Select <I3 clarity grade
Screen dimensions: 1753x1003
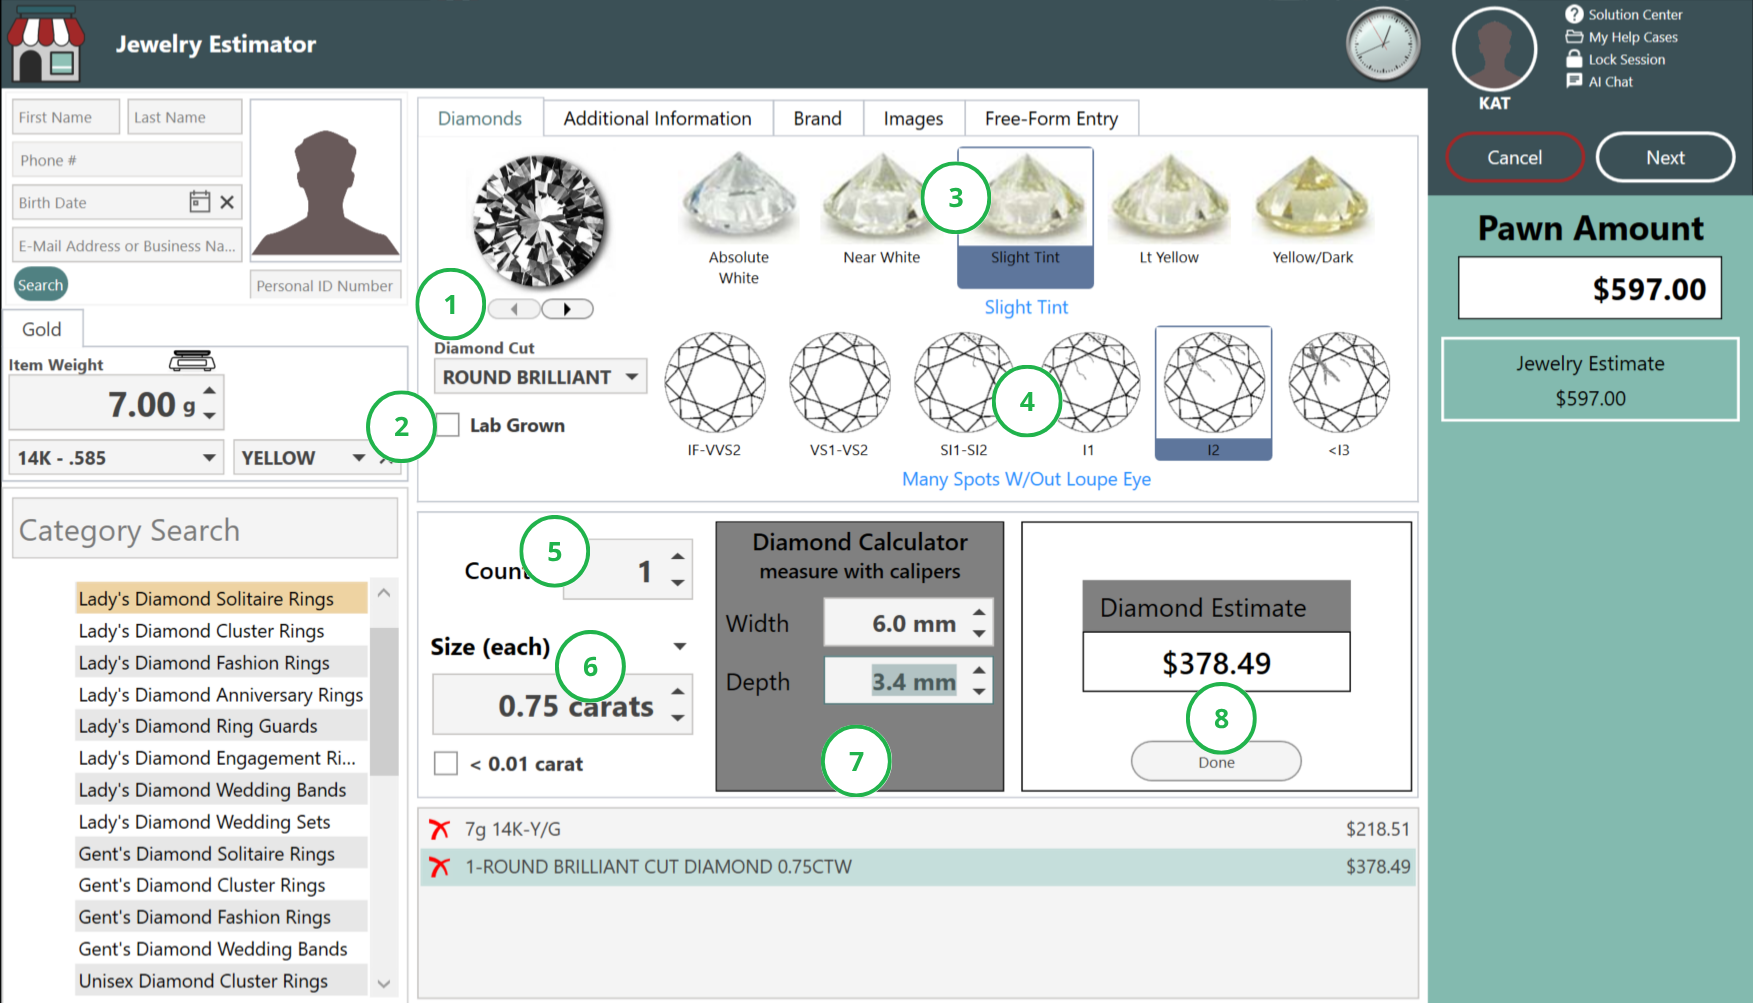pyautogui.click(x=1339, y=395)
